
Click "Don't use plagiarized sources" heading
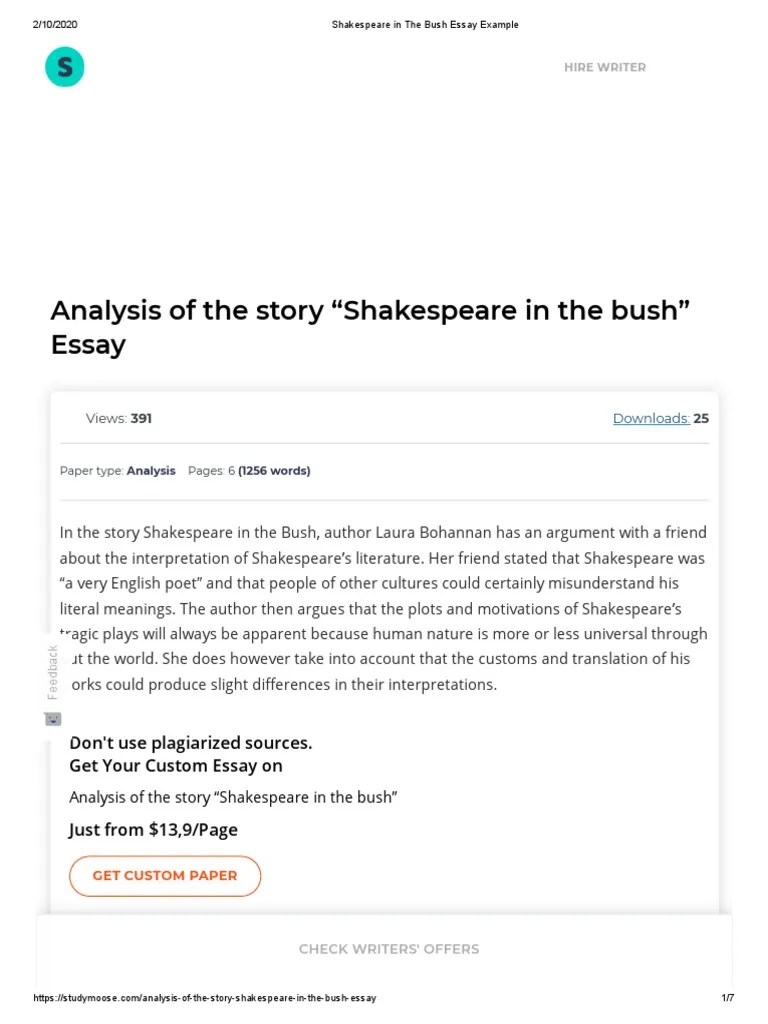pyautogui.click(x=190, y=742)
